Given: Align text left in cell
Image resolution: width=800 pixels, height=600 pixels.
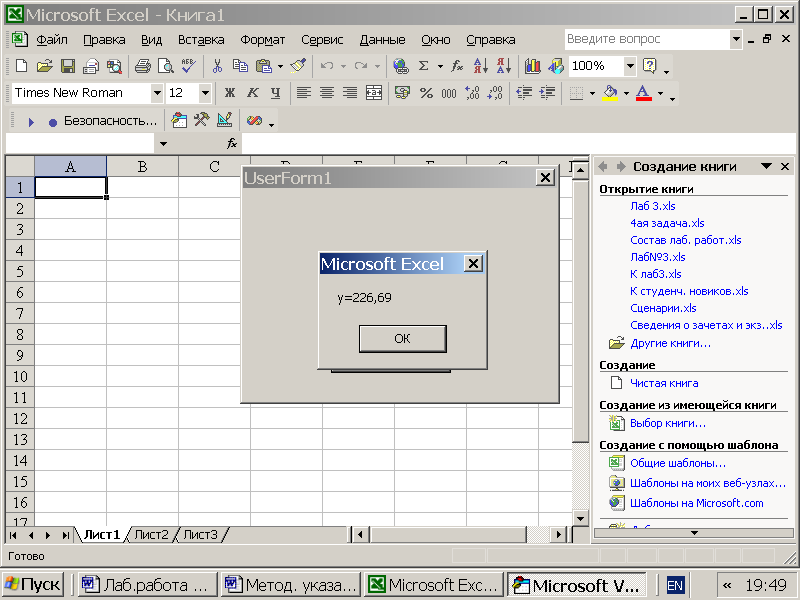Looking at the screenshot, I should pos(304,93).
